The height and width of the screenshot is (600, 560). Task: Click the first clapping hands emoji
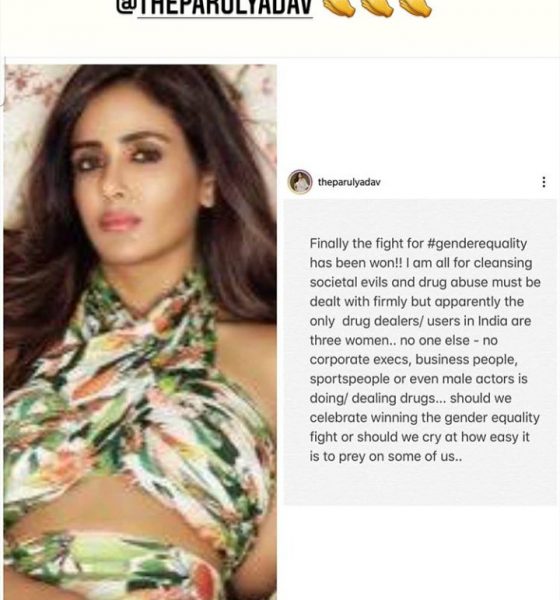[339, 8]
